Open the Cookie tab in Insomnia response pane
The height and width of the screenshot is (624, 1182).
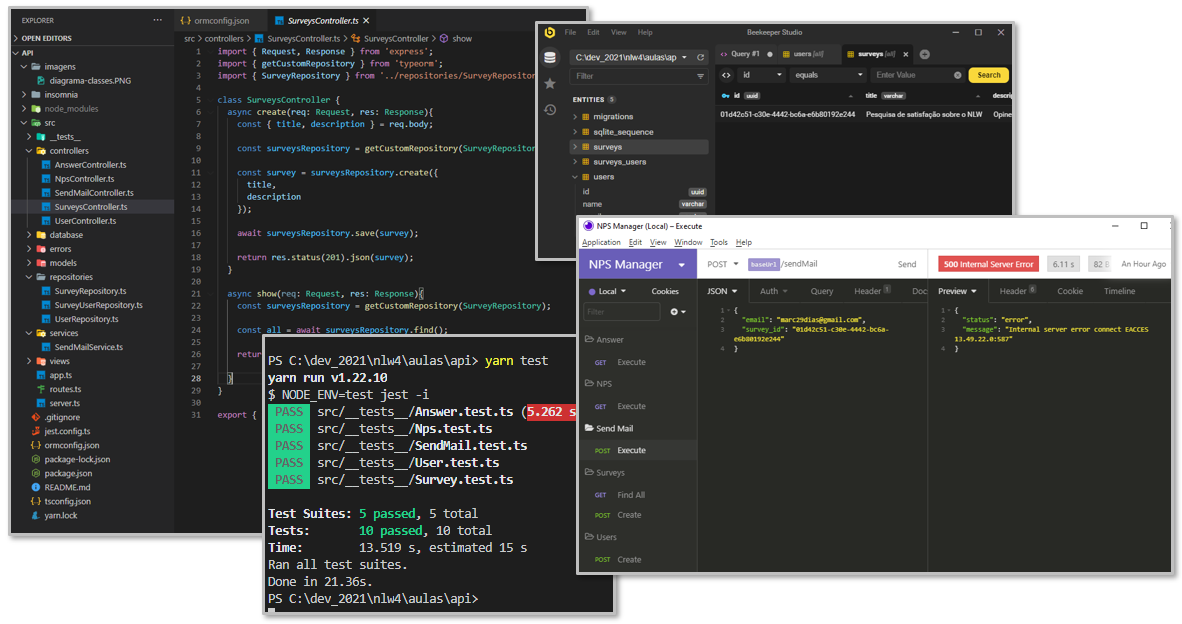click(x=1070, y=292)
